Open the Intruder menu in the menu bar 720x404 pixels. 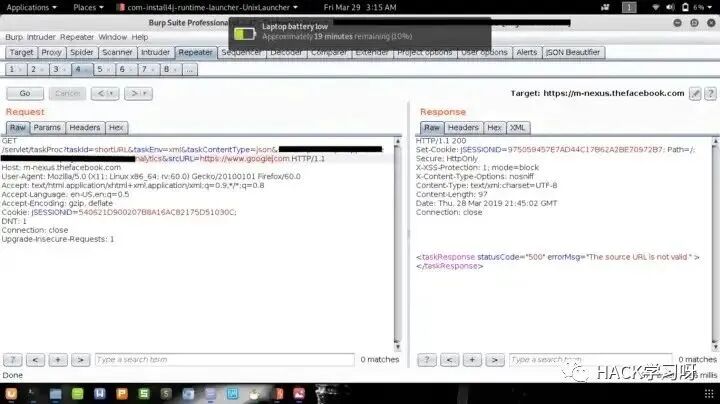tap(41, 37)
